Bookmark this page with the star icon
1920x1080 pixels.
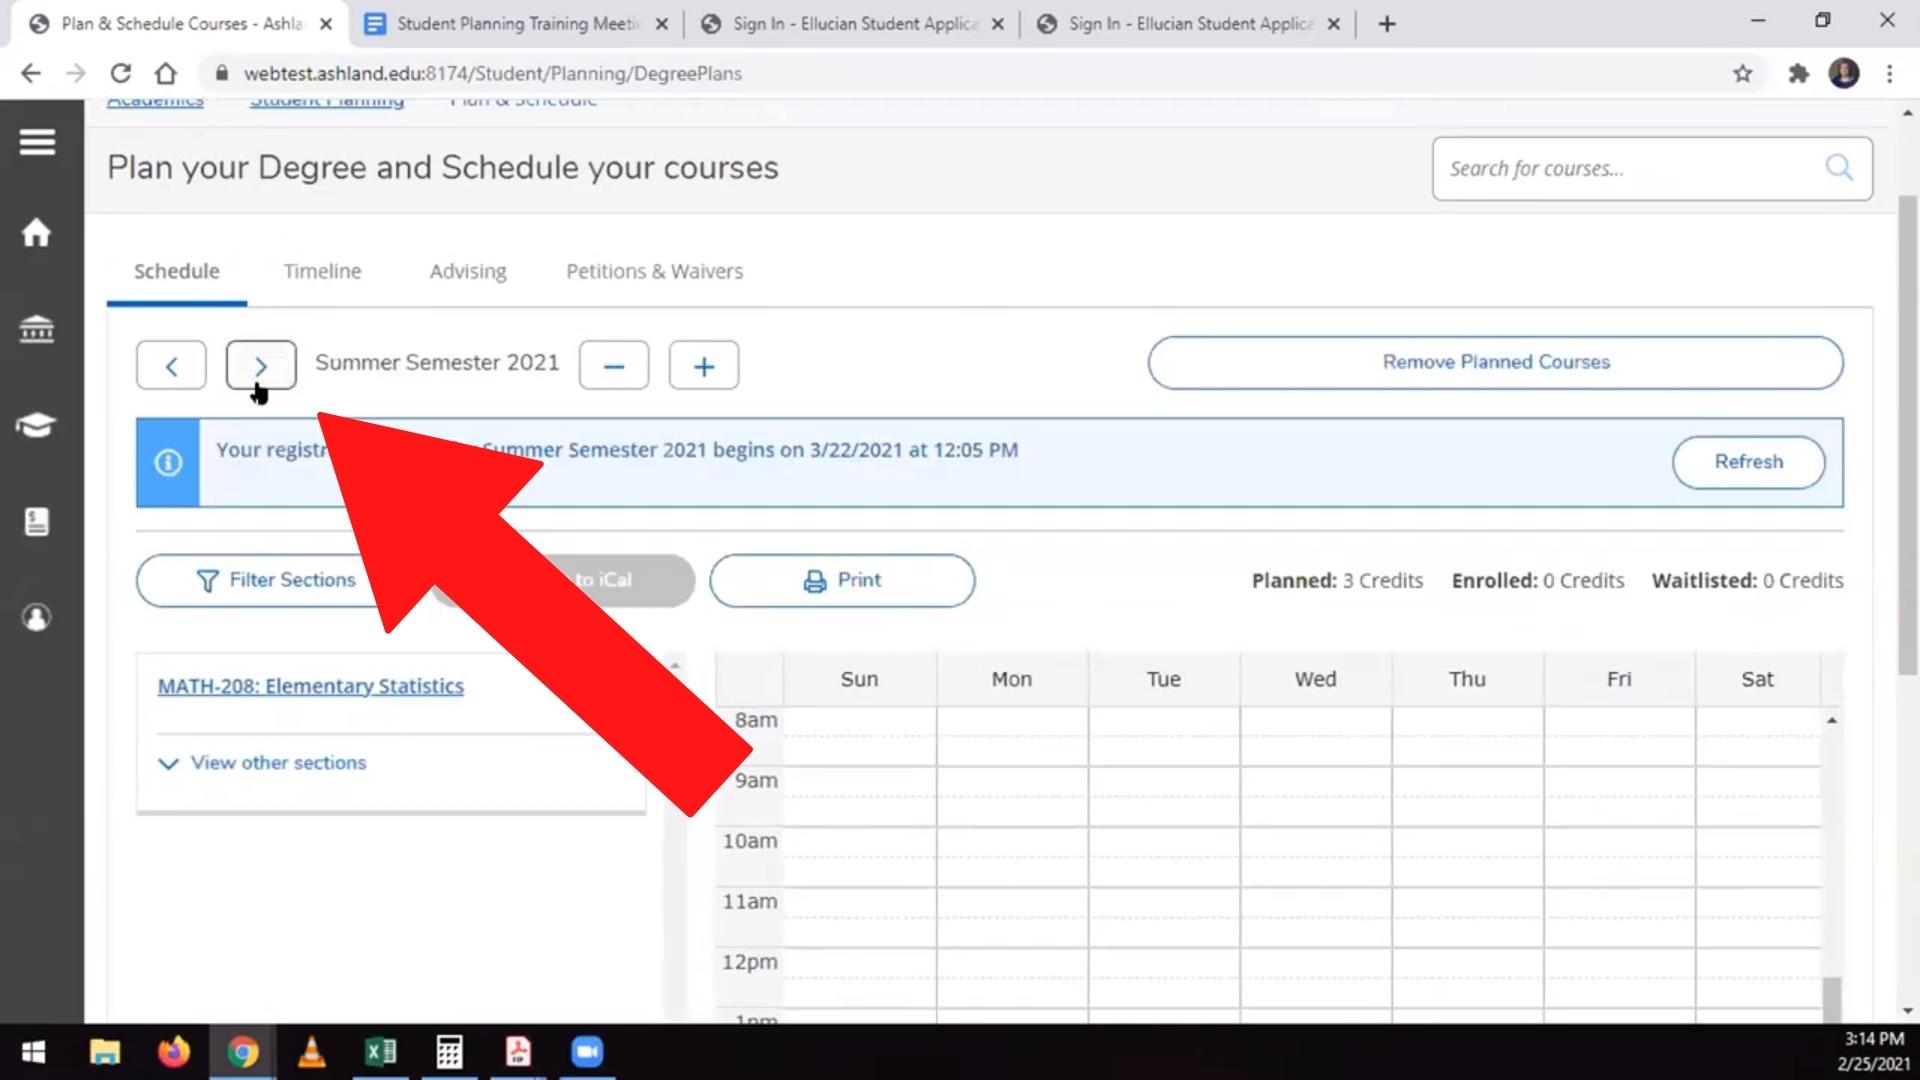pos(1742,73)
